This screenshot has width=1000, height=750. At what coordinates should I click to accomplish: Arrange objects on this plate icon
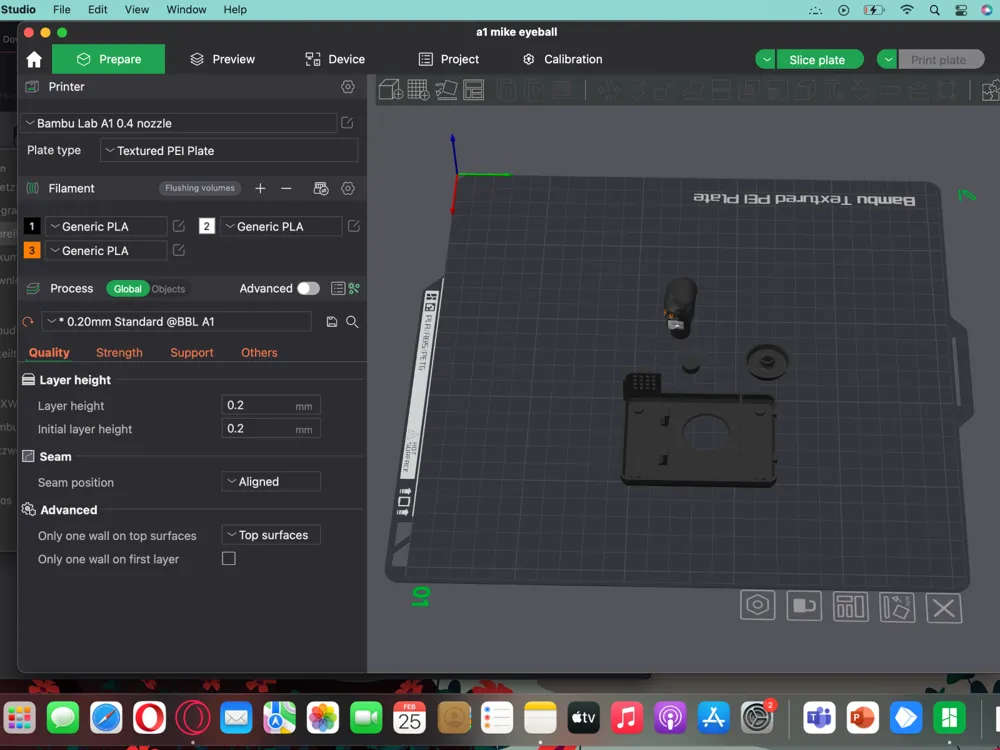851,607
